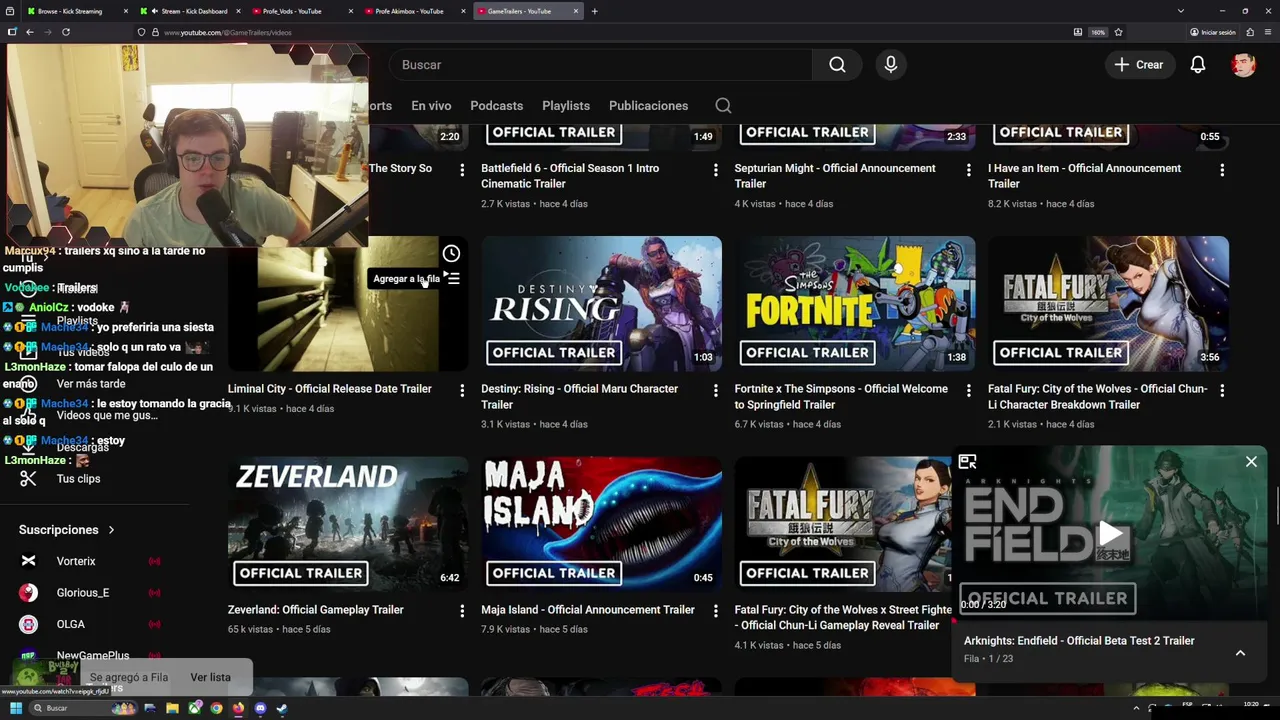Open options for Liminal City trailer
The image size is (1280, 720).
point(462,390)
